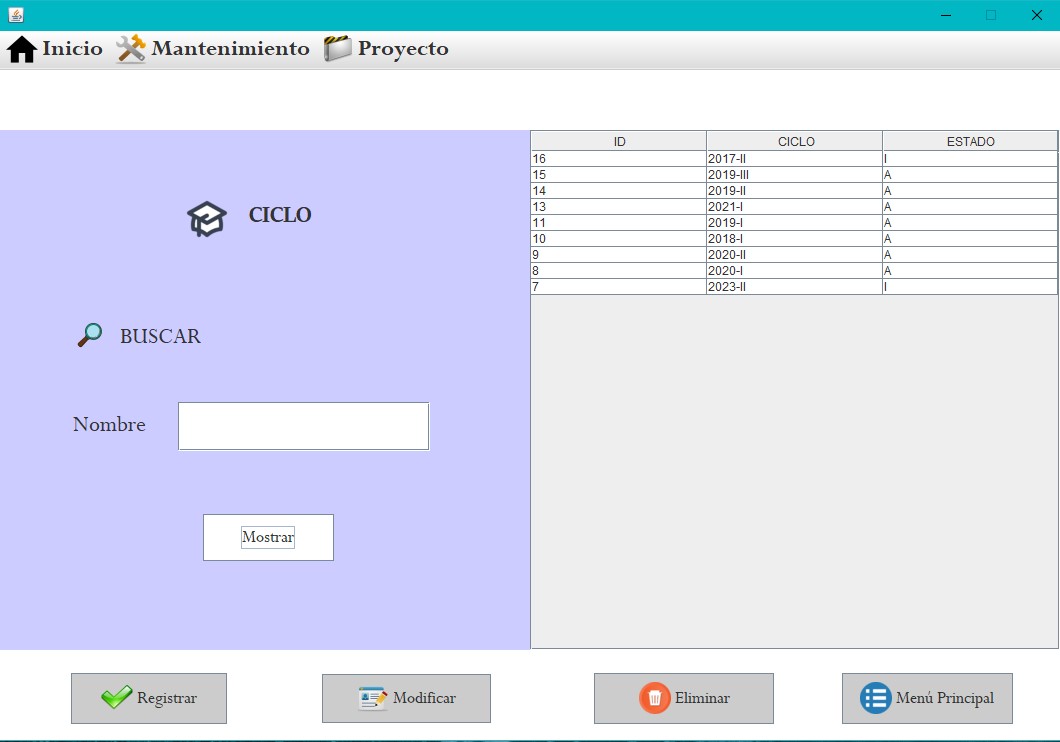The height and width of the screenshot is (742, 1060).
Task: Click the Java icon in title bar
Action: coord(16,15)
